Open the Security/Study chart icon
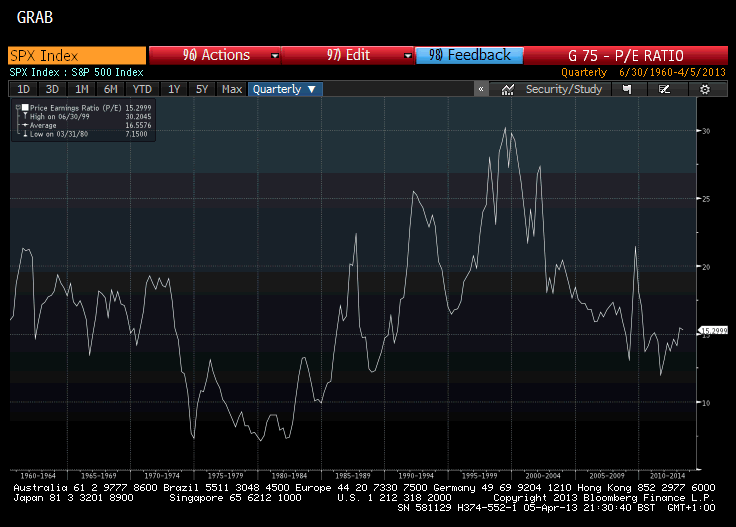Viewport: 736px width, 527px height. click(508, 89)
